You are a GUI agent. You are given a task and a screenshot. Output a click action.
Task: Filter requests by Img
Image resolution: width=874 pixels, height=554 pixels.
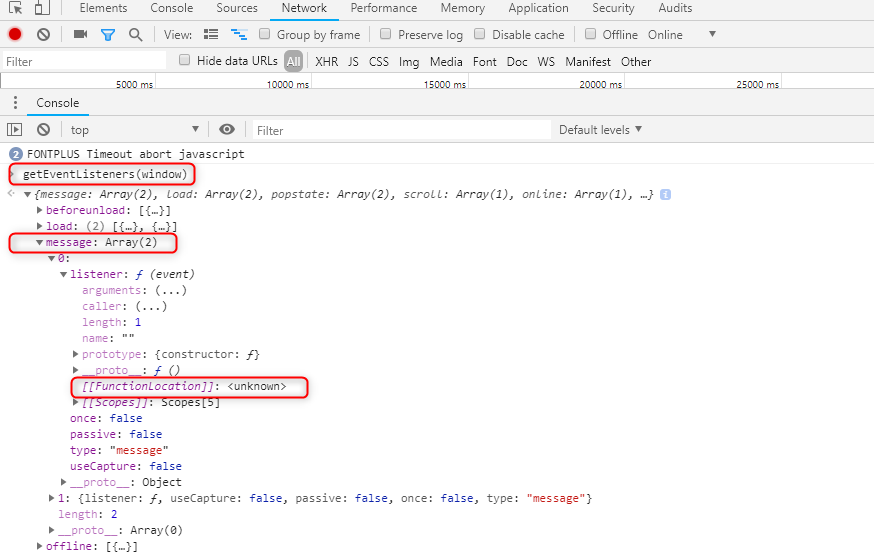(409, 62)
